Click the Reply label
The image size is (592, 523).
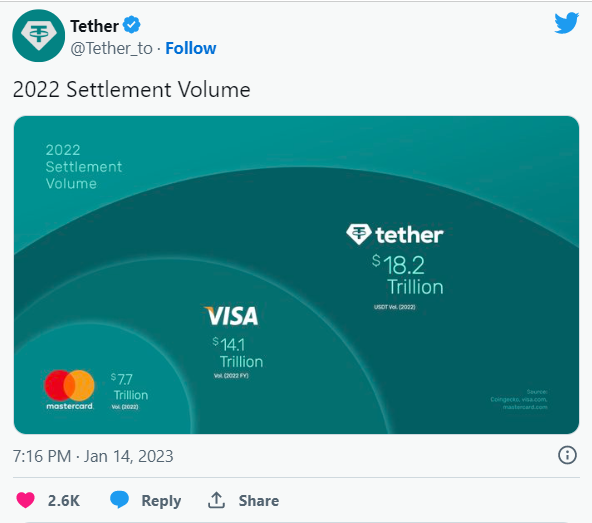click(x=161, y=501)
